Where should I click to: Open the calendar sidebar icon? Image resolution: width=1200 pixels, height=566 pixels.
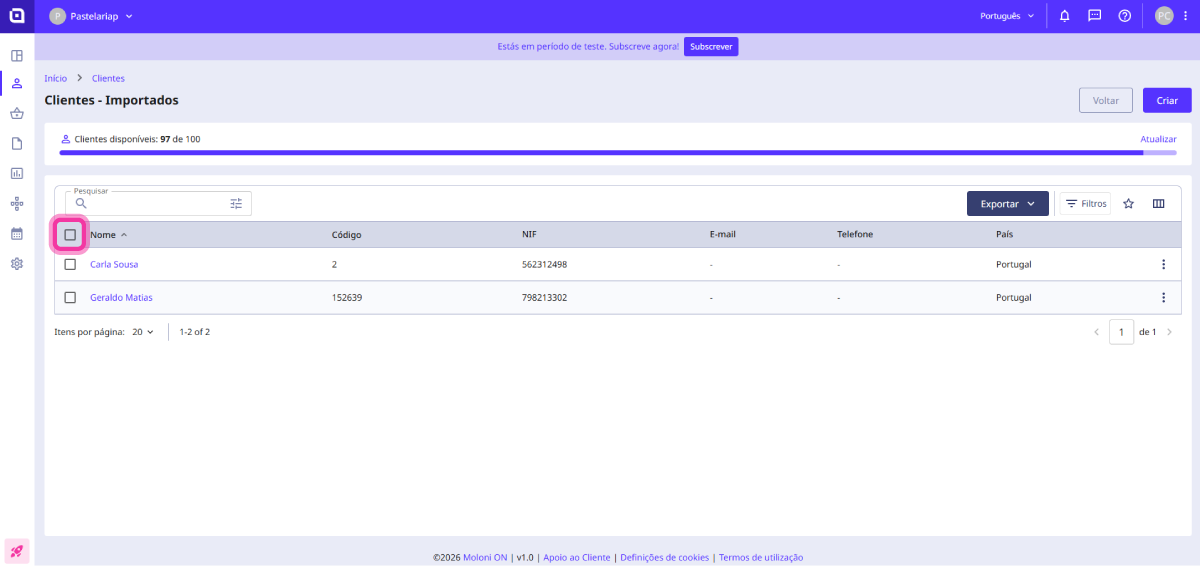17,234
